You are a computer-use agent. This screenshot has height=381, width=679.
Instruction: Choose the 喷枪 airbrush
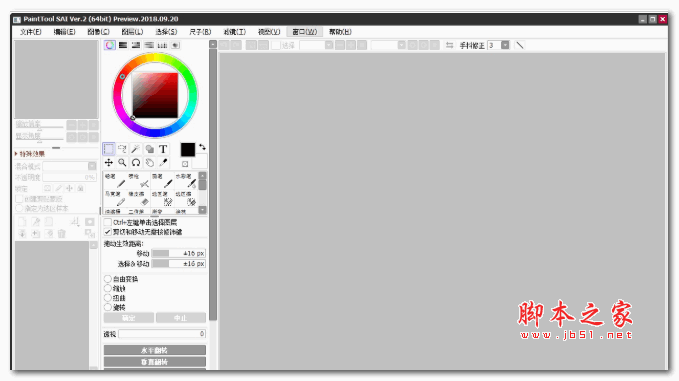pyautogui.click(x=139, y=181)
